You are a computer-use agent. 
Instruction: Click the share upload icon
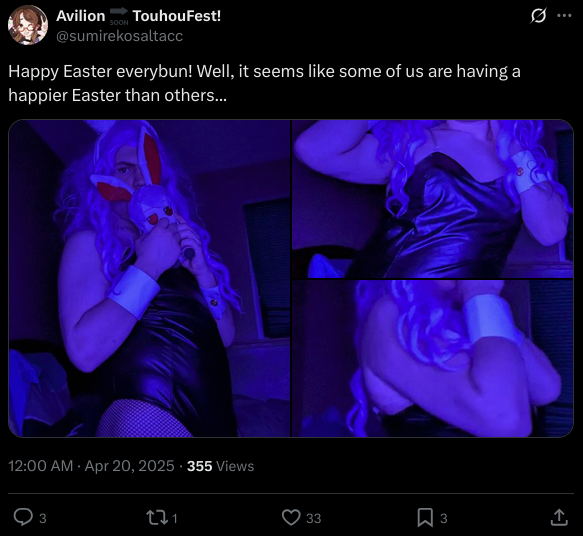pyautogui.click(x=559, y=517)
